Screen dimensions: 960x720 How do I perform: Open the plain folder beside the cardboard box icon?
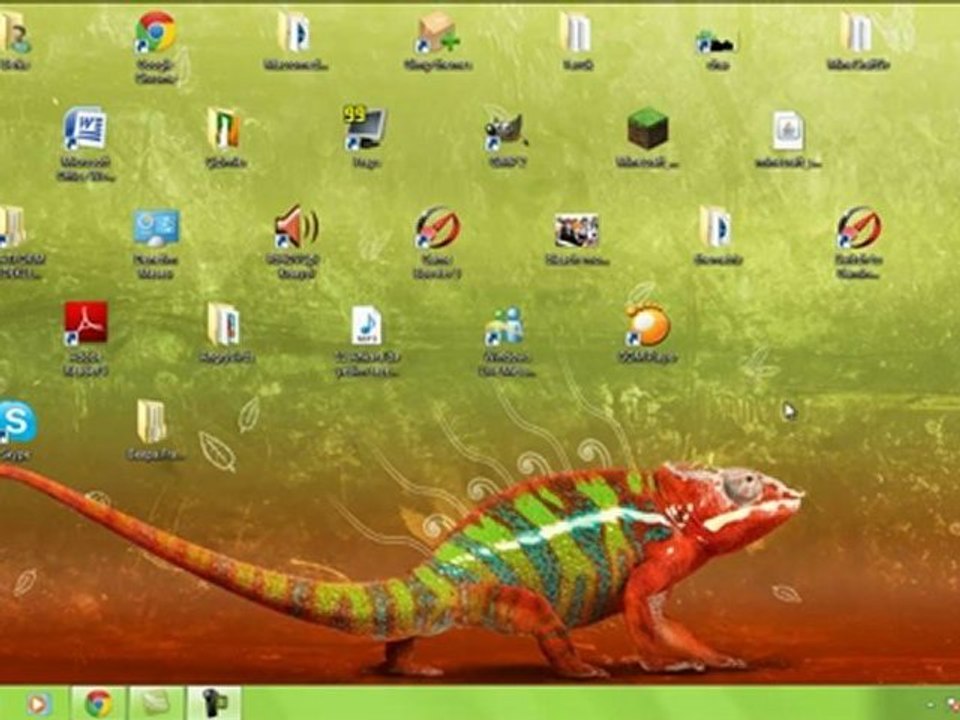[x=576, y=33]
